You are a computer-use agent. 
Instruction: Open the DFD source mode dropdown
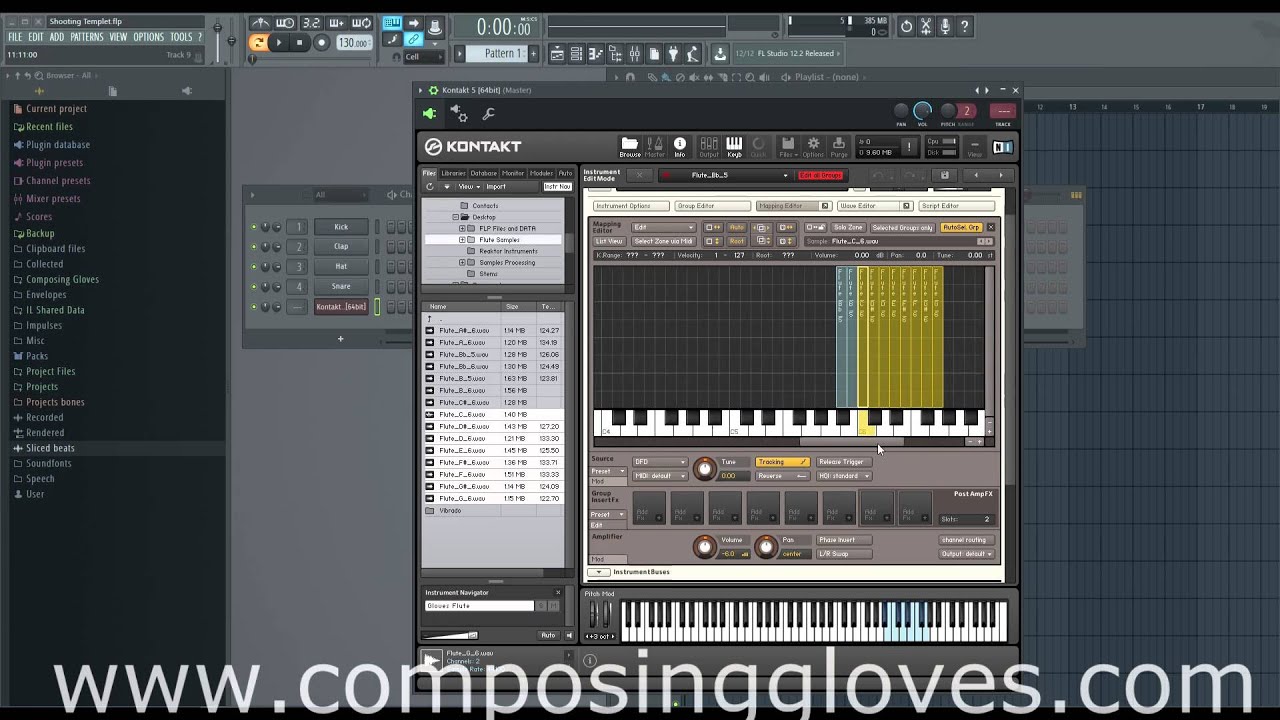[659, 462]
